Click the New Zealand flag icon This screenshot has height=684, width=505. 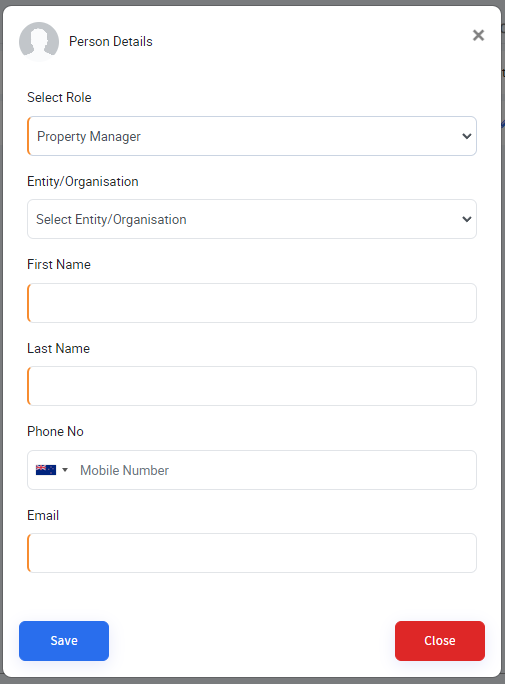(46, 470)
